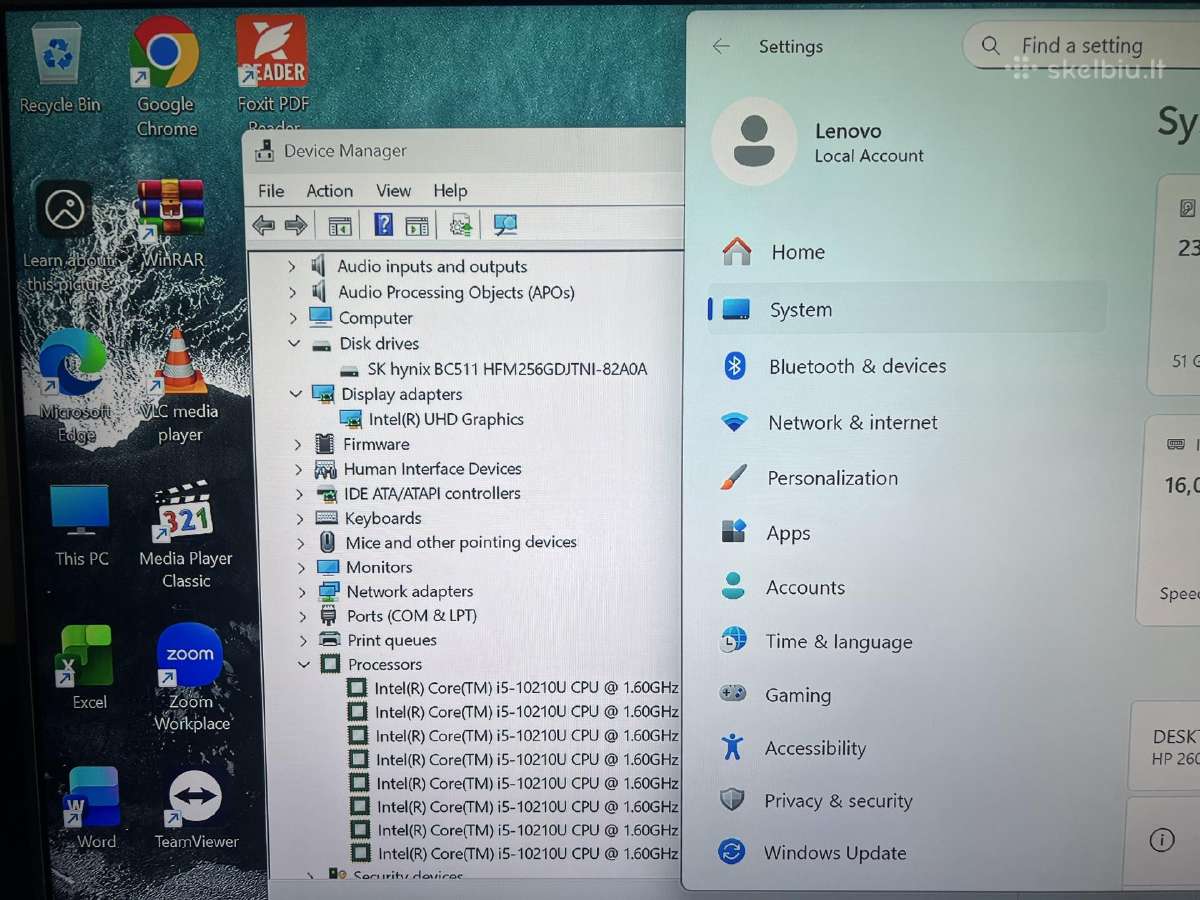Select This PC desktop icon
Image resolution: width=1200 pixels, height=900 pixels.
tap(81, 525)
